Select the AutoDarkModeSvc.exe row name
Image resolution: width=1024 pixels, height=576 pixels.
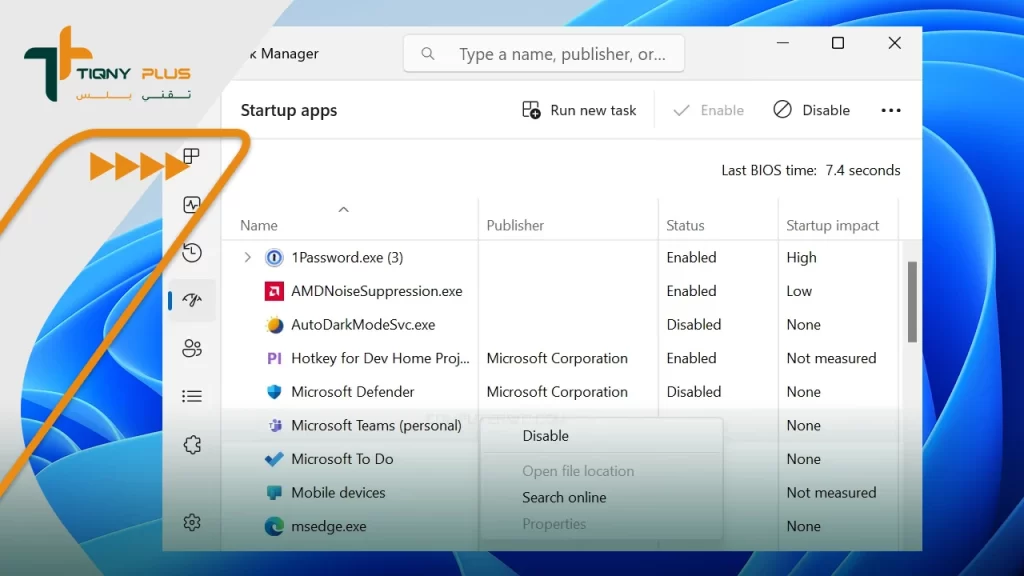(363, 325)
